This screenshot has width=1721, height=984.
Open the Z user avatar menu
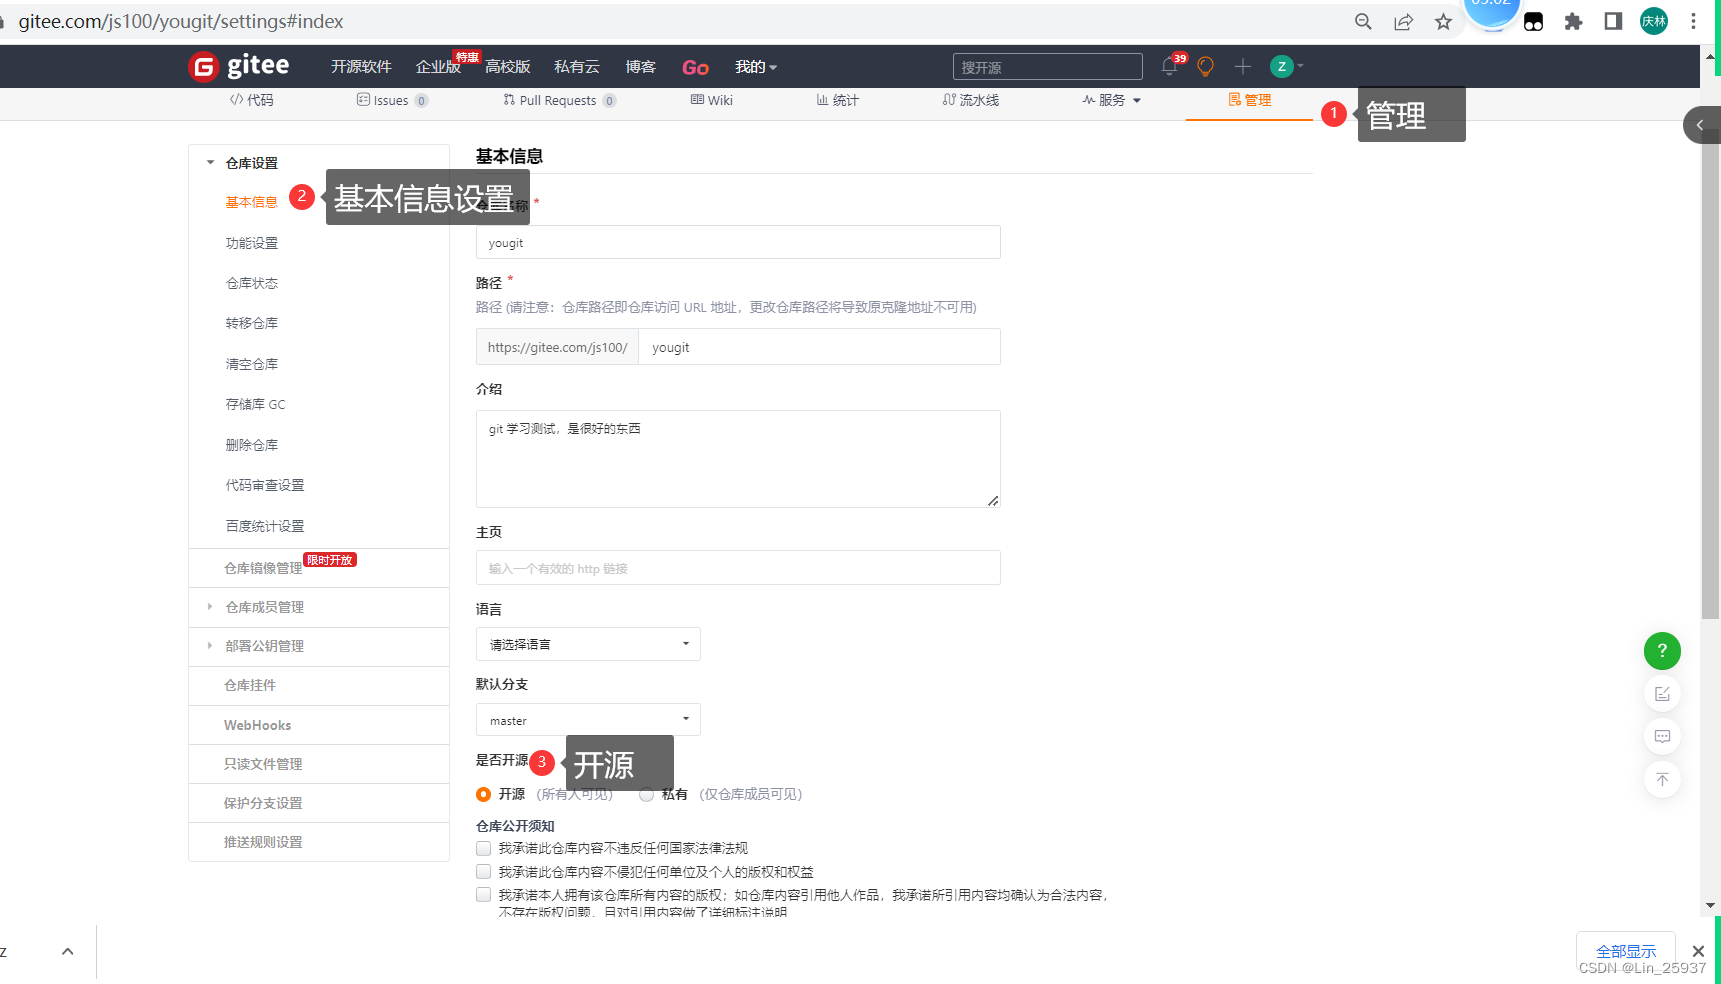pos(1286,67)
